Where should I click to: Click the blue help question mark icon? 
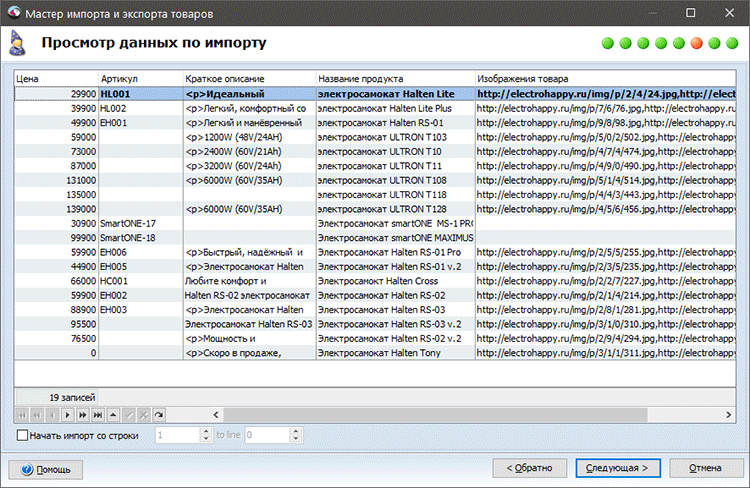27,469
